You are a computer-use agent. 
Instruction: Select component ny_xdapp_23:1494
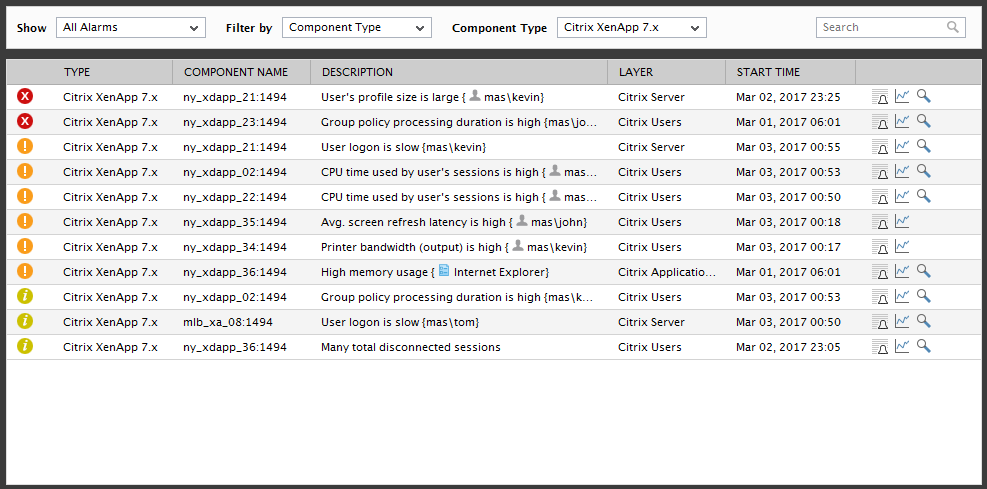(x=235, y=122)
